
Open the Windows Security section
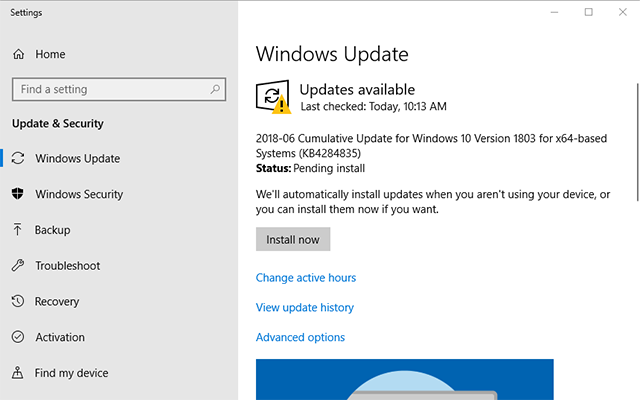click(x=79, y=194)
